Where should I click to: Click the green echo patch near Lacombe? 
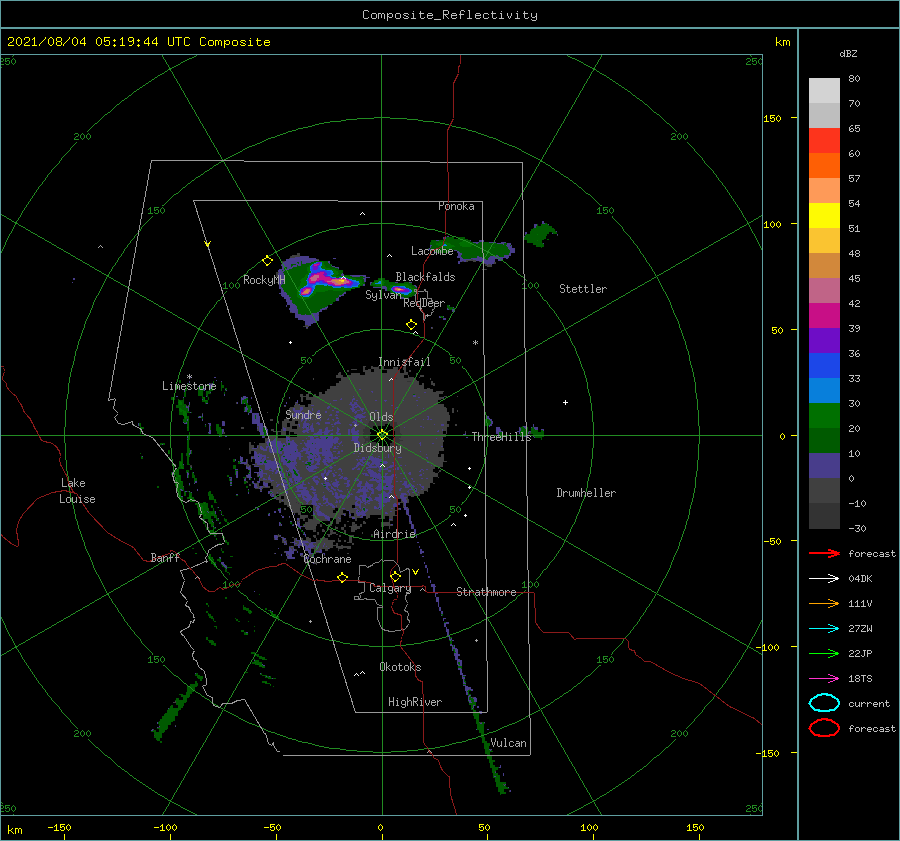(474, 250)
